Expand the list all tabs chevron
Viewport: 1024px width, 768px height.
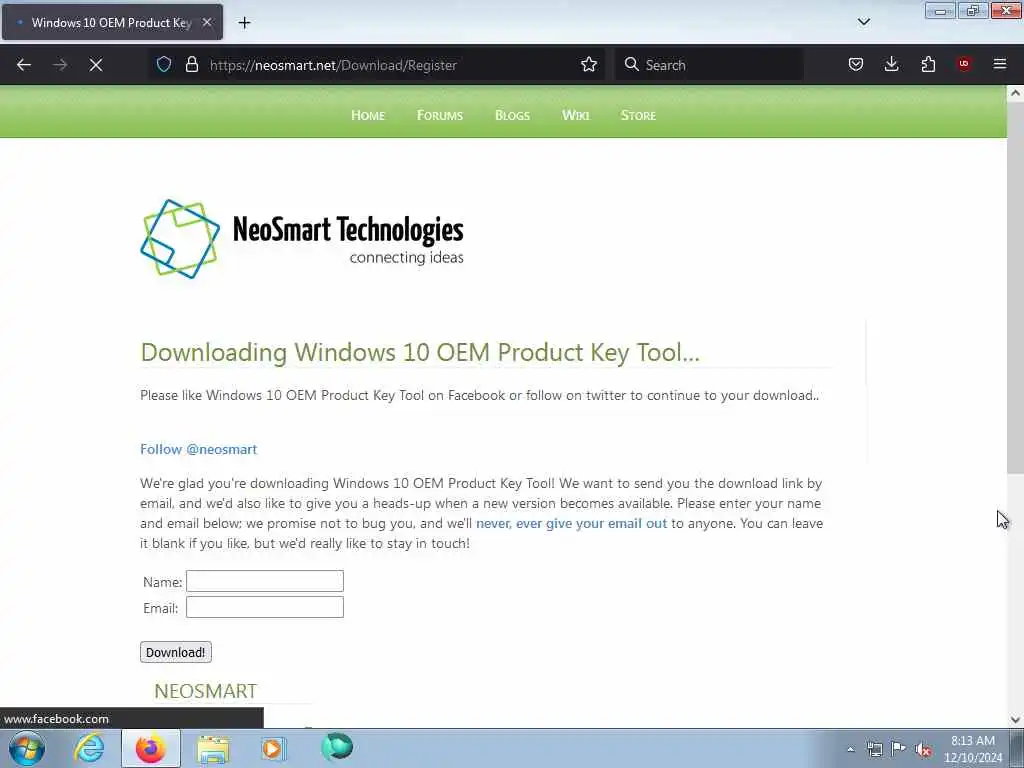(863, 22)
